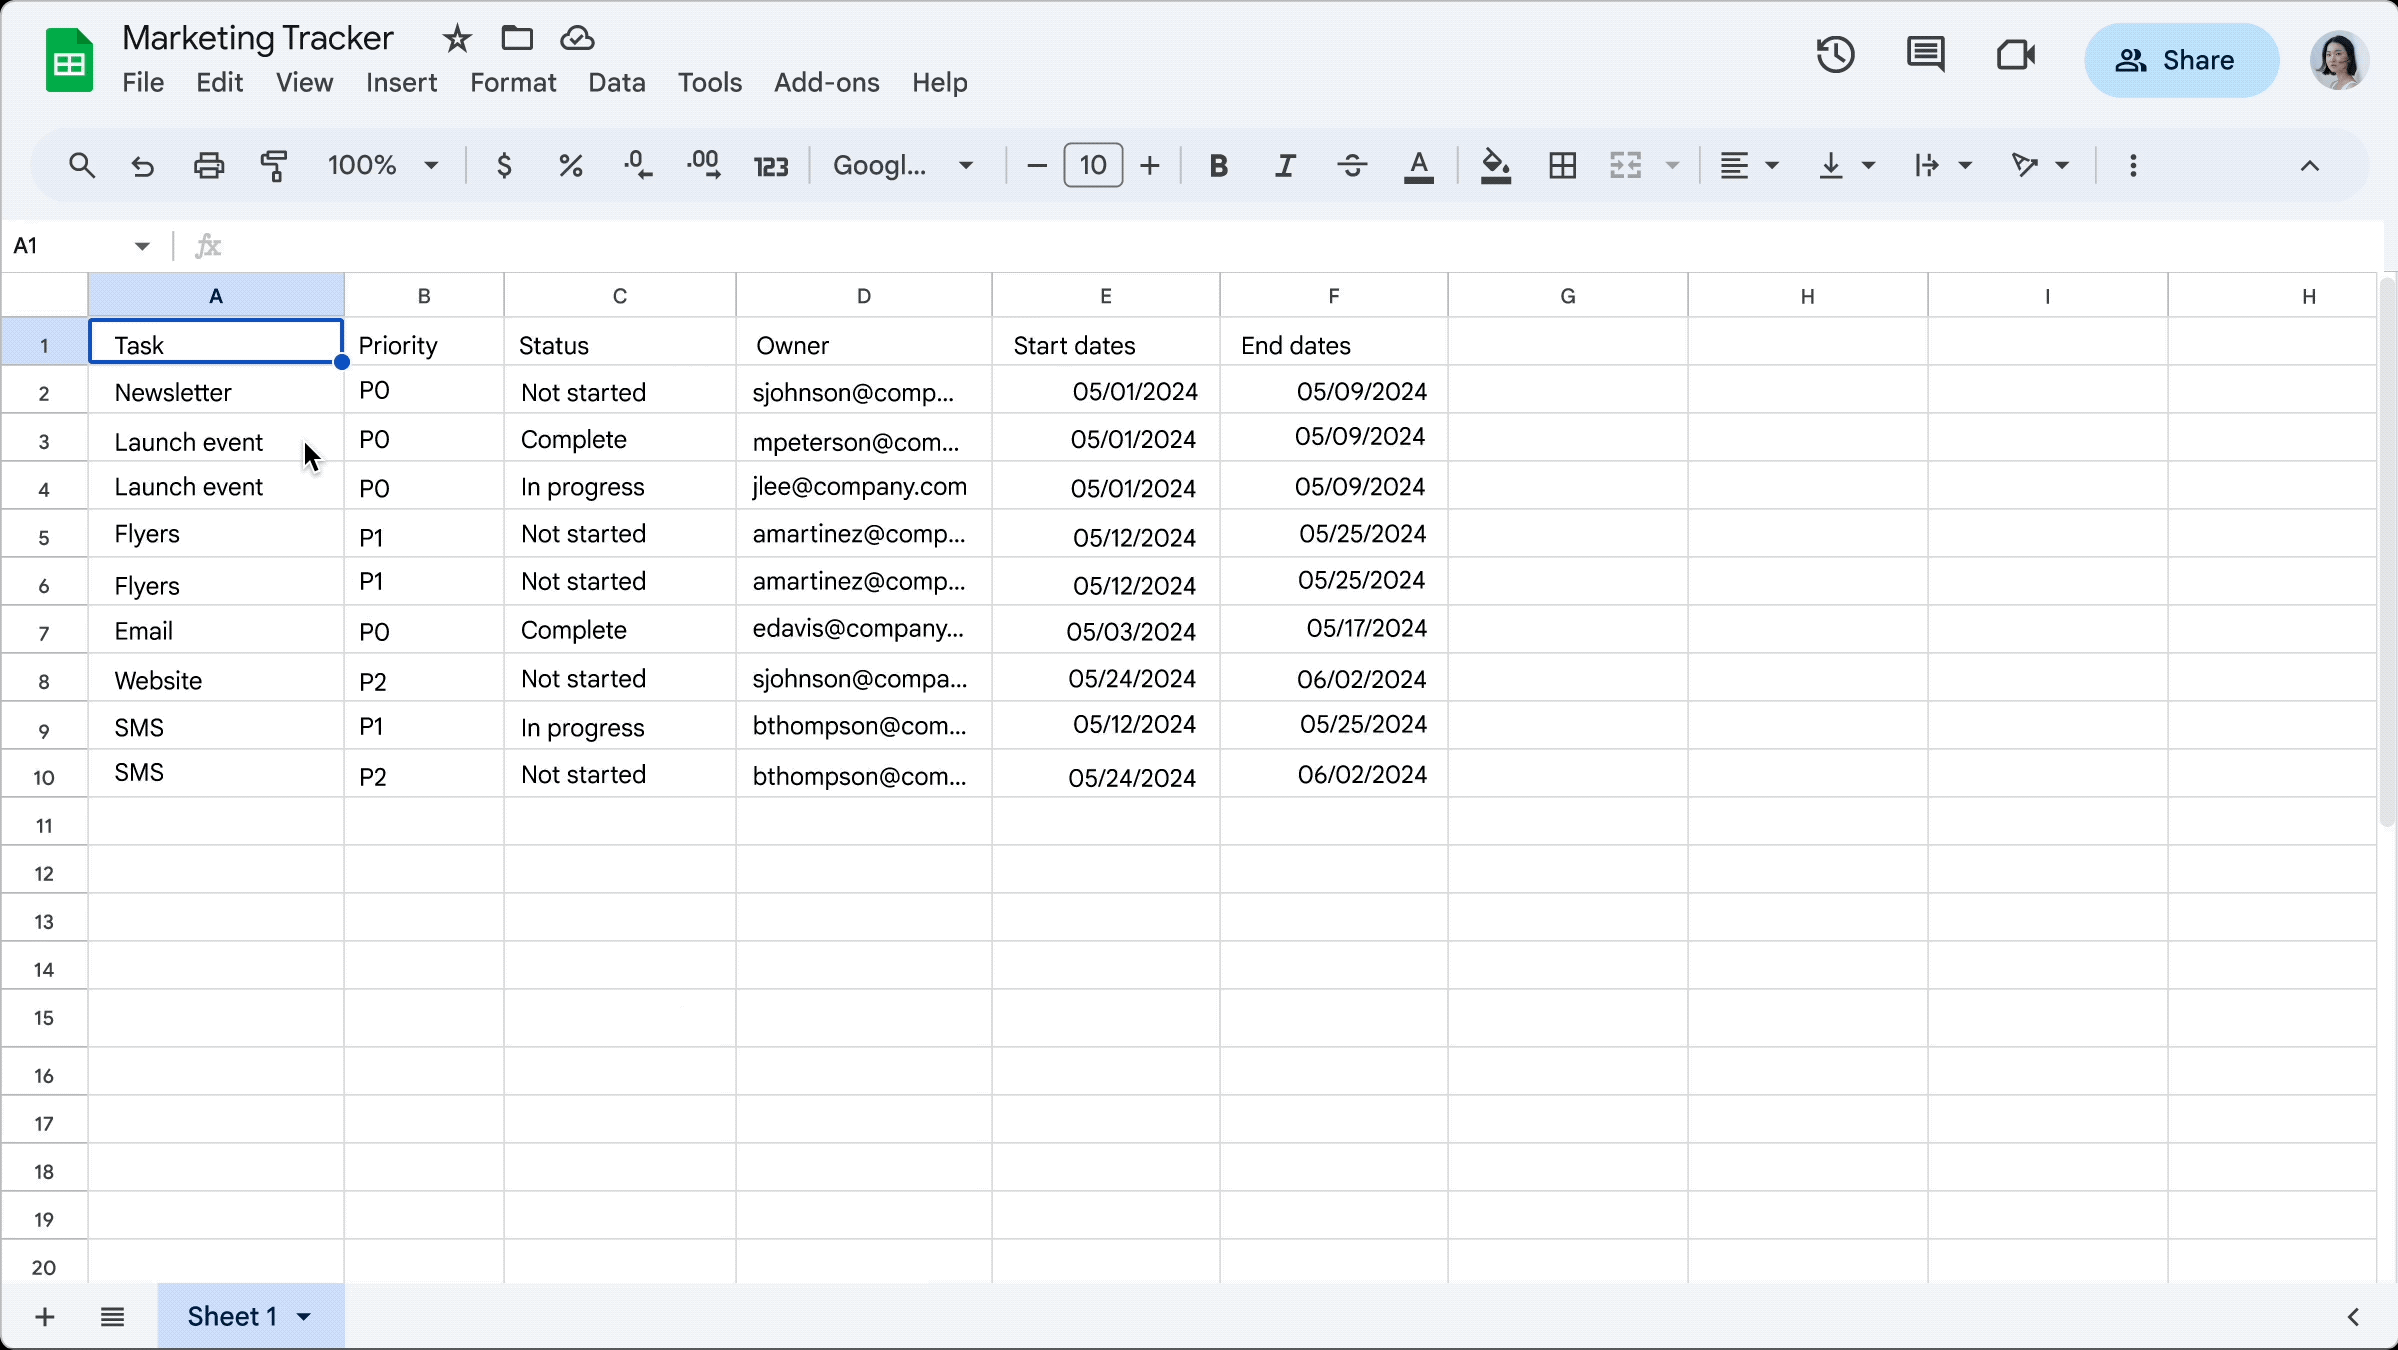This screenshot has height=1350, width=2398.
Task: Click the bold formatting icon
Action: 1219,165
